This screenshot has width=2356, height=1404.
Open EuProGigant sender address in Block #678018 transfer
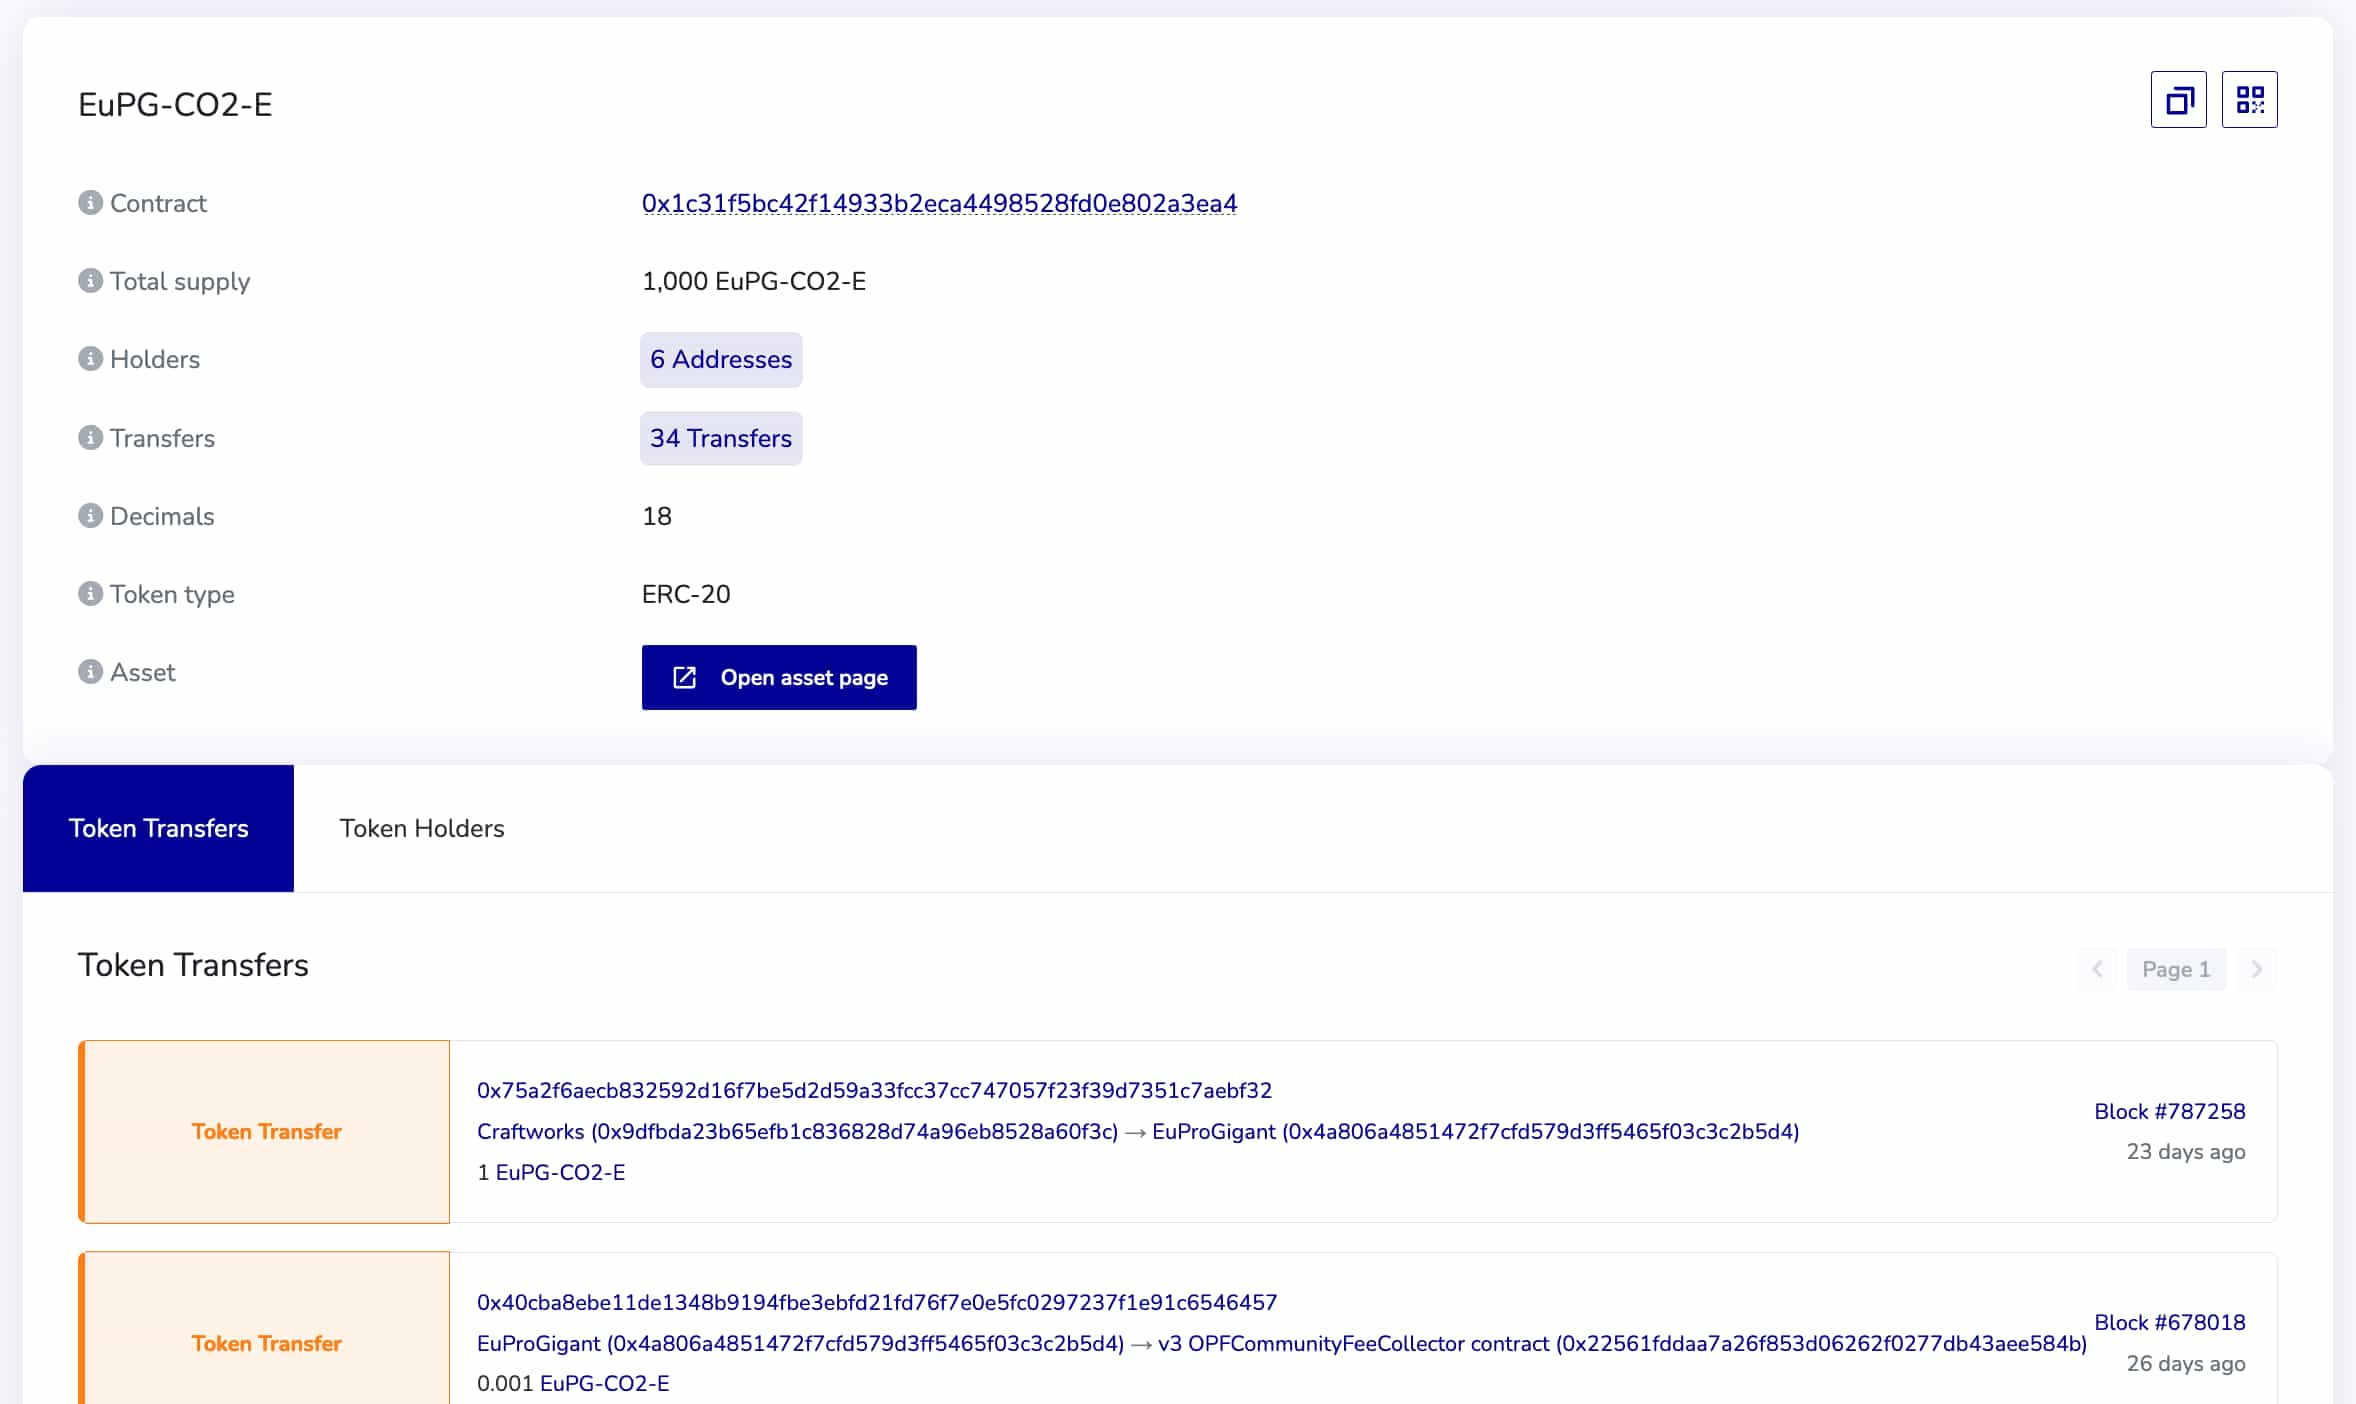point(800,1343)
